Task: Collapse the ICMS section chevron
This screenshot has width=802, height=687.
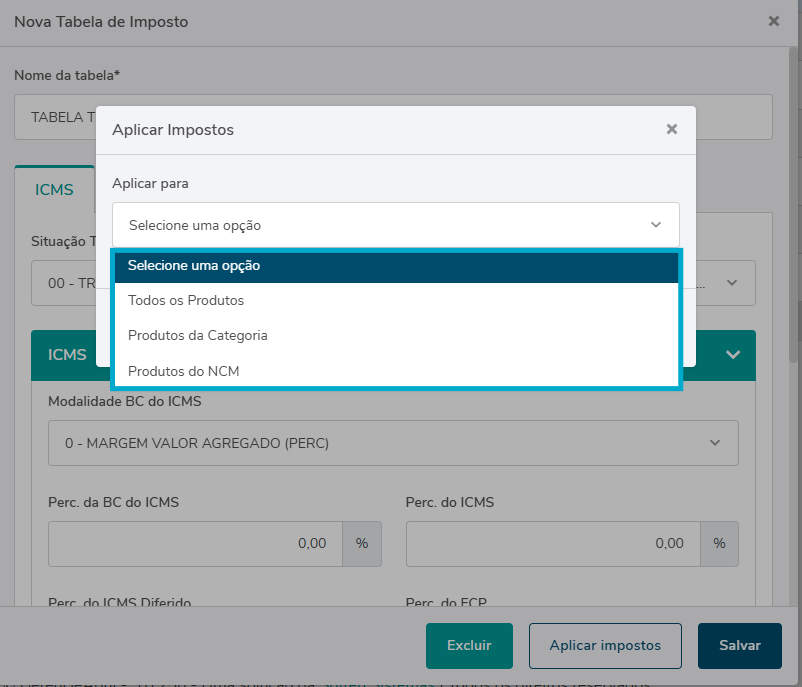Action: click(x=733, y=355)
